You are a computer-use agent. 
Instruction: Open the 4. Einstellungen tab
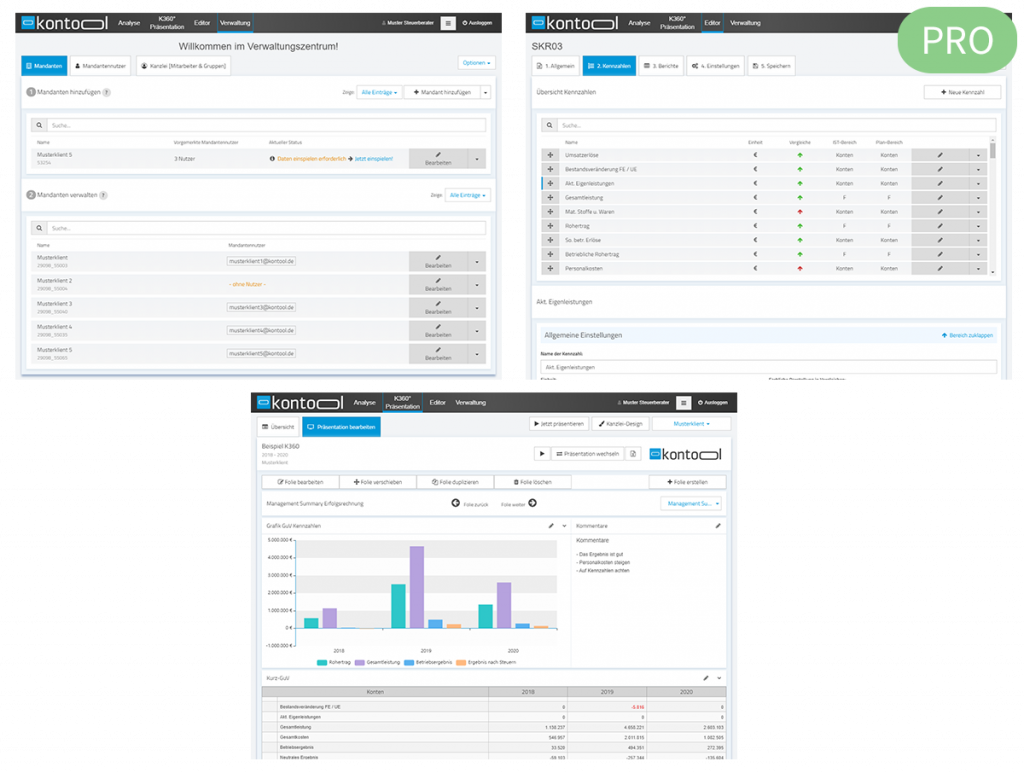pos(714,66)
